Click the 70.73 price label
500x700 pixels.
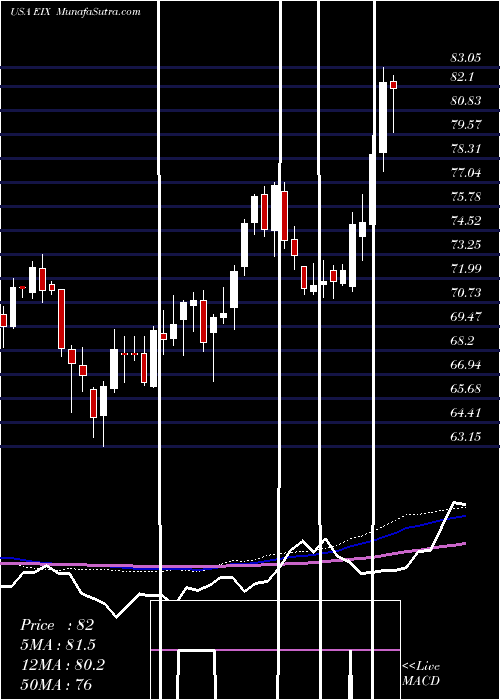click(466, 293)
